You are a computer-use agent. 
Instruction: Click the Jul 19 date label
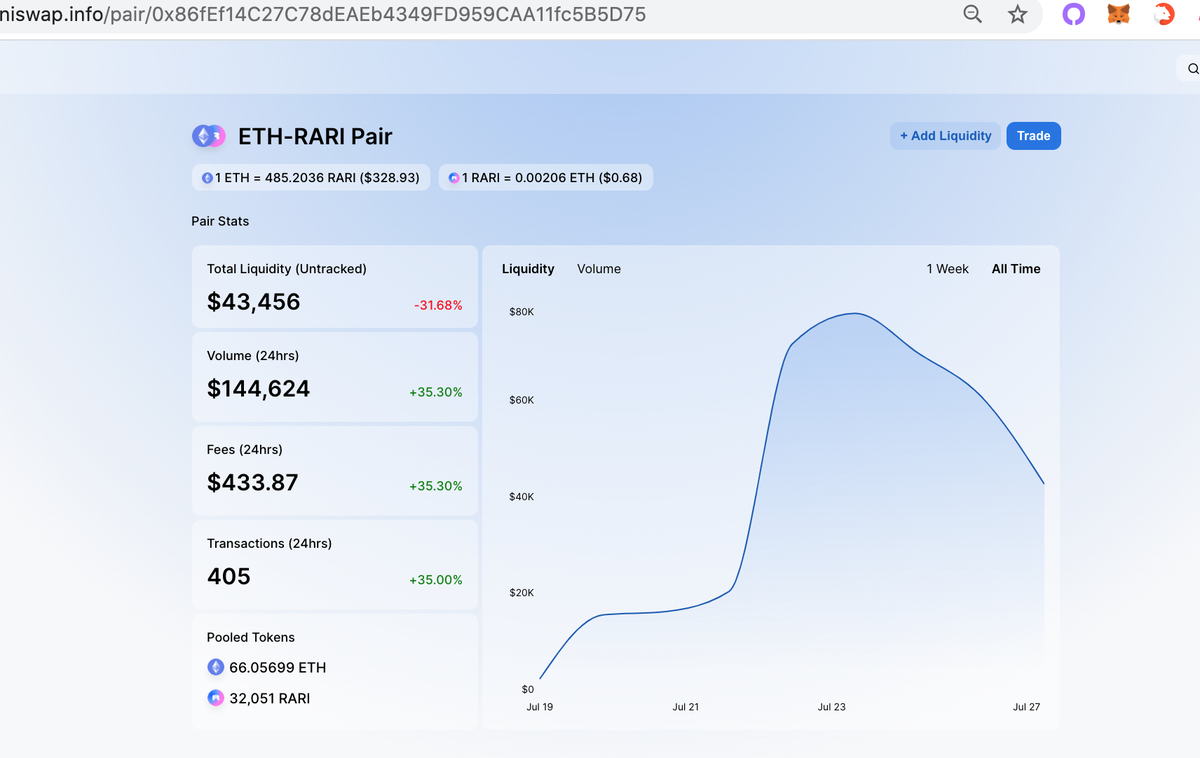(x=540, y=707)
